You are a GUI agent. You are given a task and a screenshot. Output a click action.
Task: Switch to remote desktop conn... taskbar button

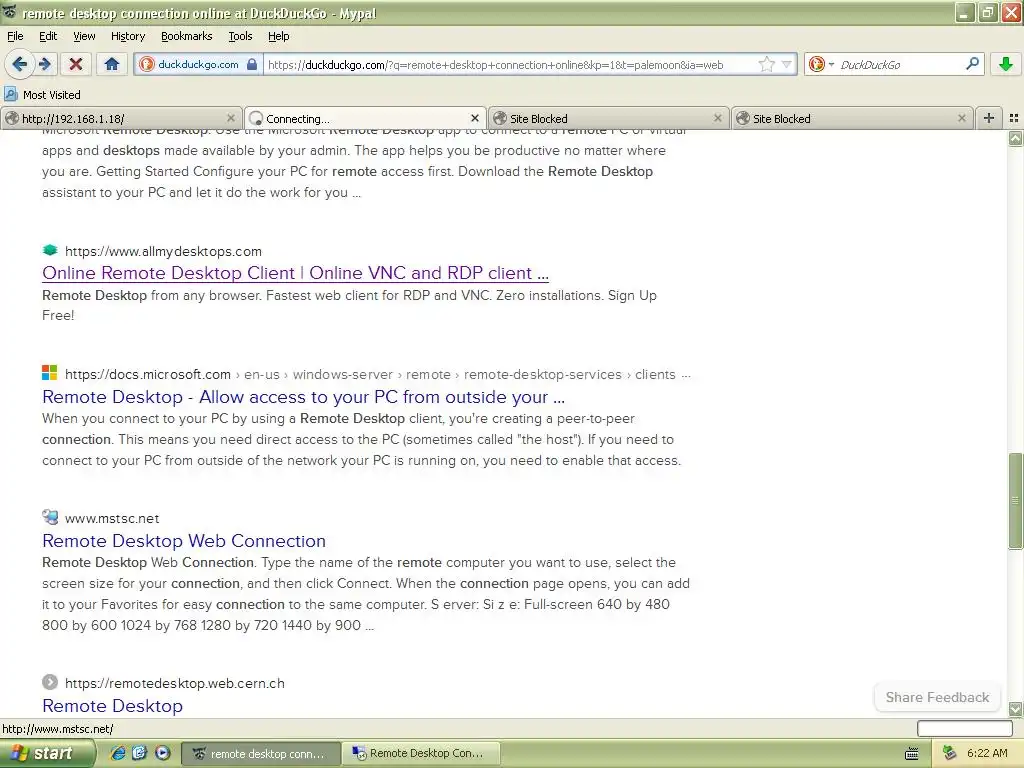(x=260, y=753)
